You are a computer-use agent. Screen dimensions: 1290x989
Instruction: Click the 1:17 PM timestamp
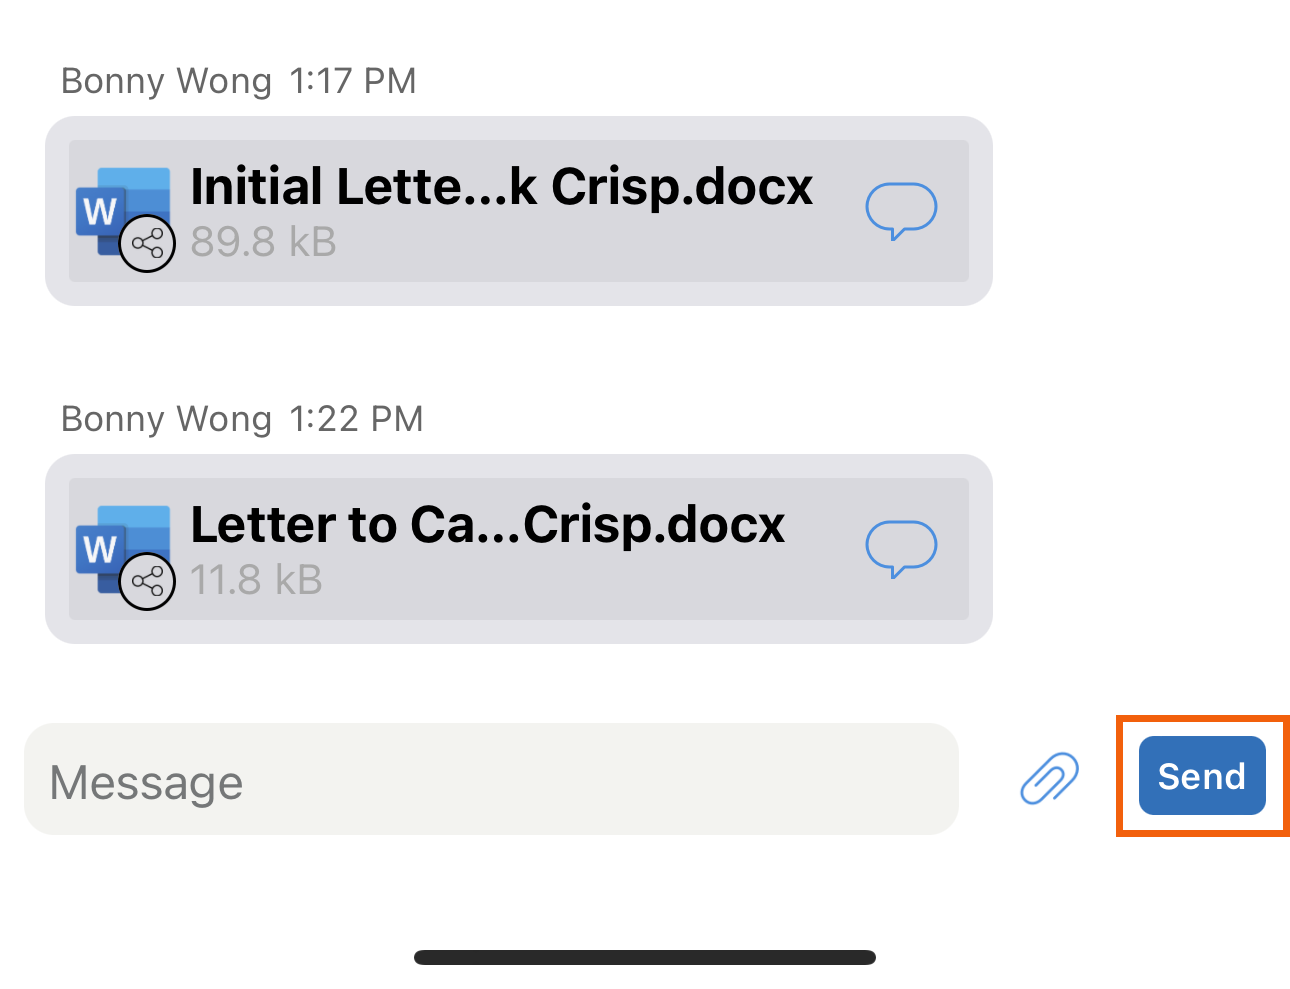[352, 81]
